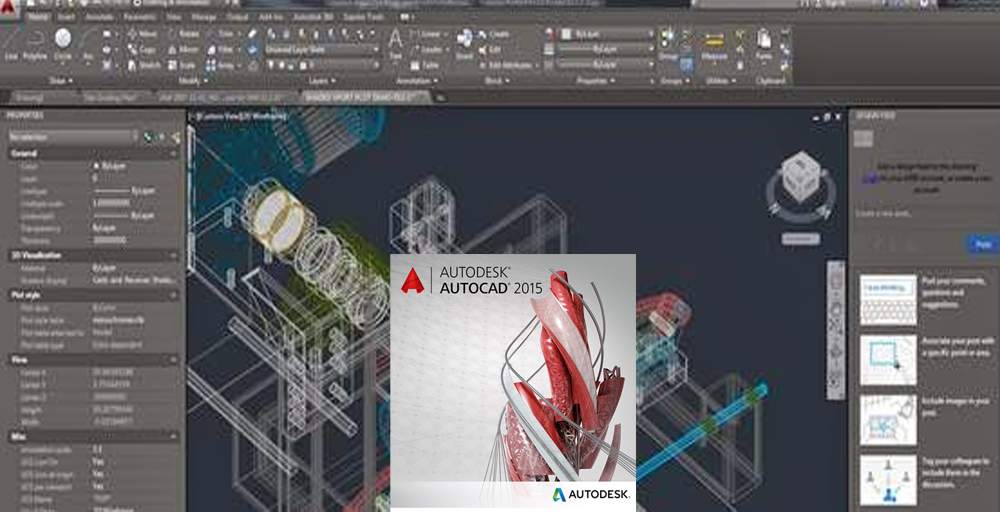
Task: Click the Measure utility tool
Action: point(713,45)
